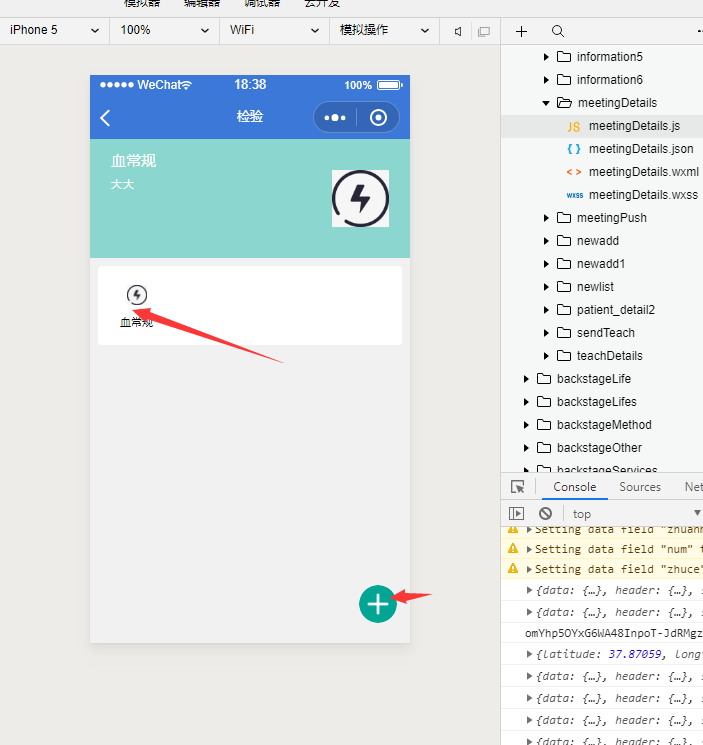703x745 pixels.
Task: Open the iPhone 5 device dropdown
Action: (x=54, y=30)
